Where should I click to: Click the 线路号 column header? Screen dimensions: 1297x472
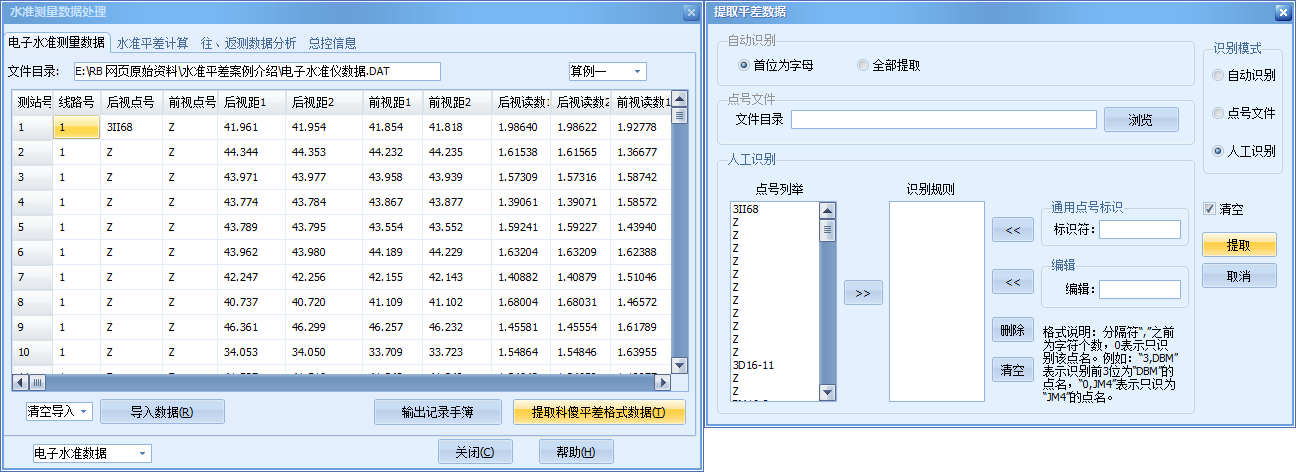click(x=77, y=102)
